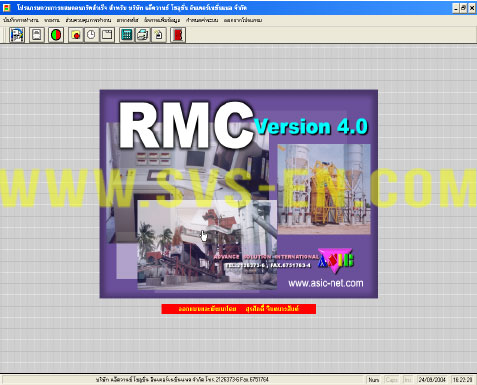Open the กำหนดค่าระบบ menu

(x=202, y=20)
